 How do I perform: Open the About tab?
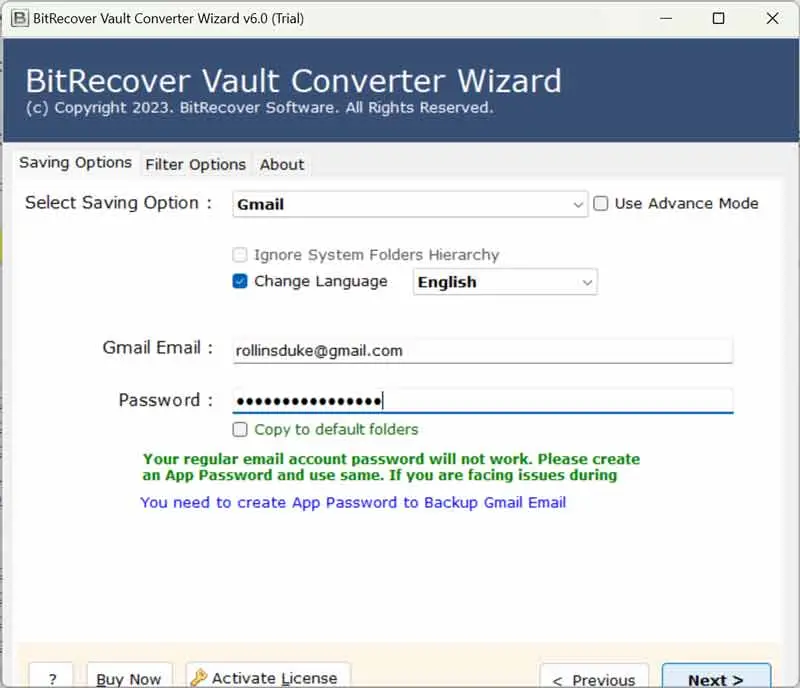(282, 164)
